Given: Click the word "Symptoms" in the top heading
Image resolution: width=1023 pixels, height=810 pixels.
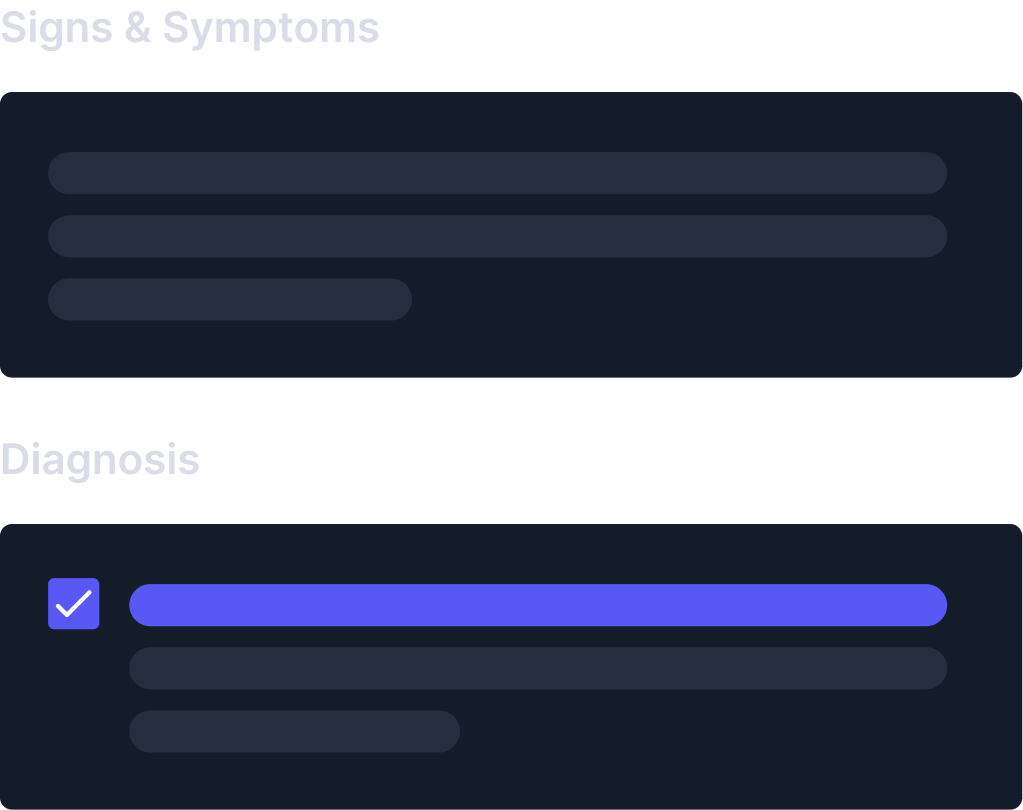Looking at the screenshot, I should tap(271, 28).
